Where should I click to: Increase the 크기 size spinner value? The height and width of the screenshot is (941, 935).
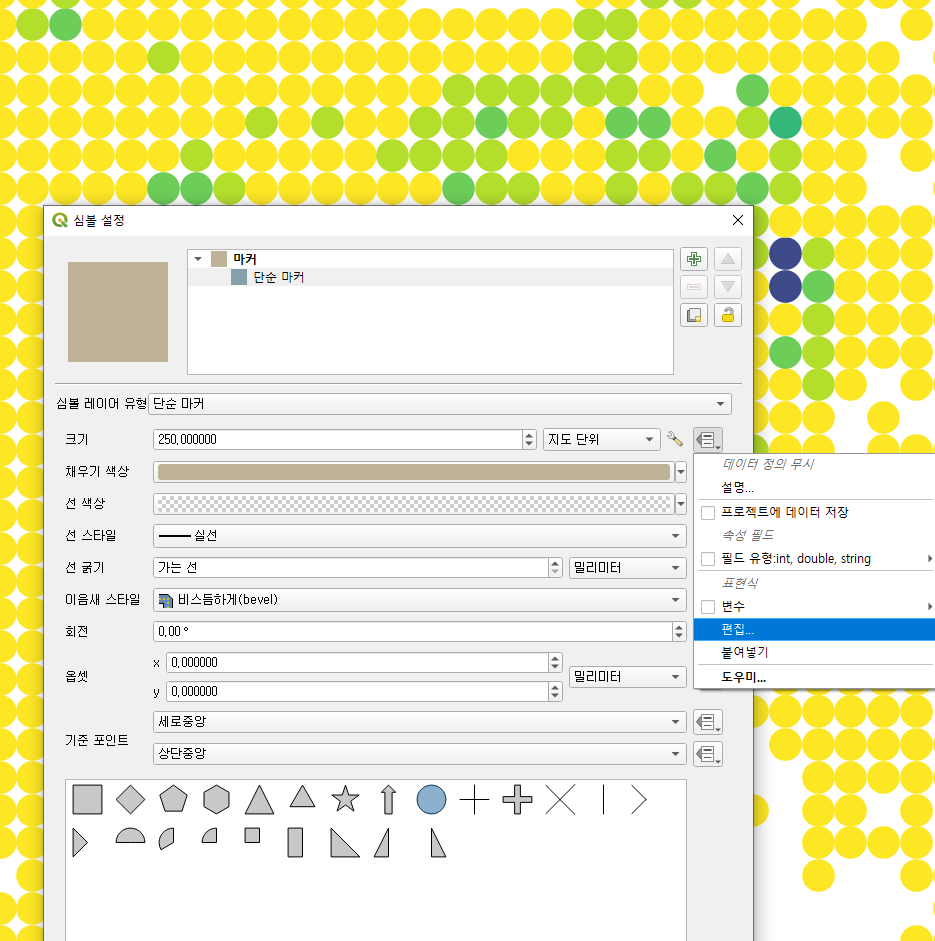pos(529,434)
